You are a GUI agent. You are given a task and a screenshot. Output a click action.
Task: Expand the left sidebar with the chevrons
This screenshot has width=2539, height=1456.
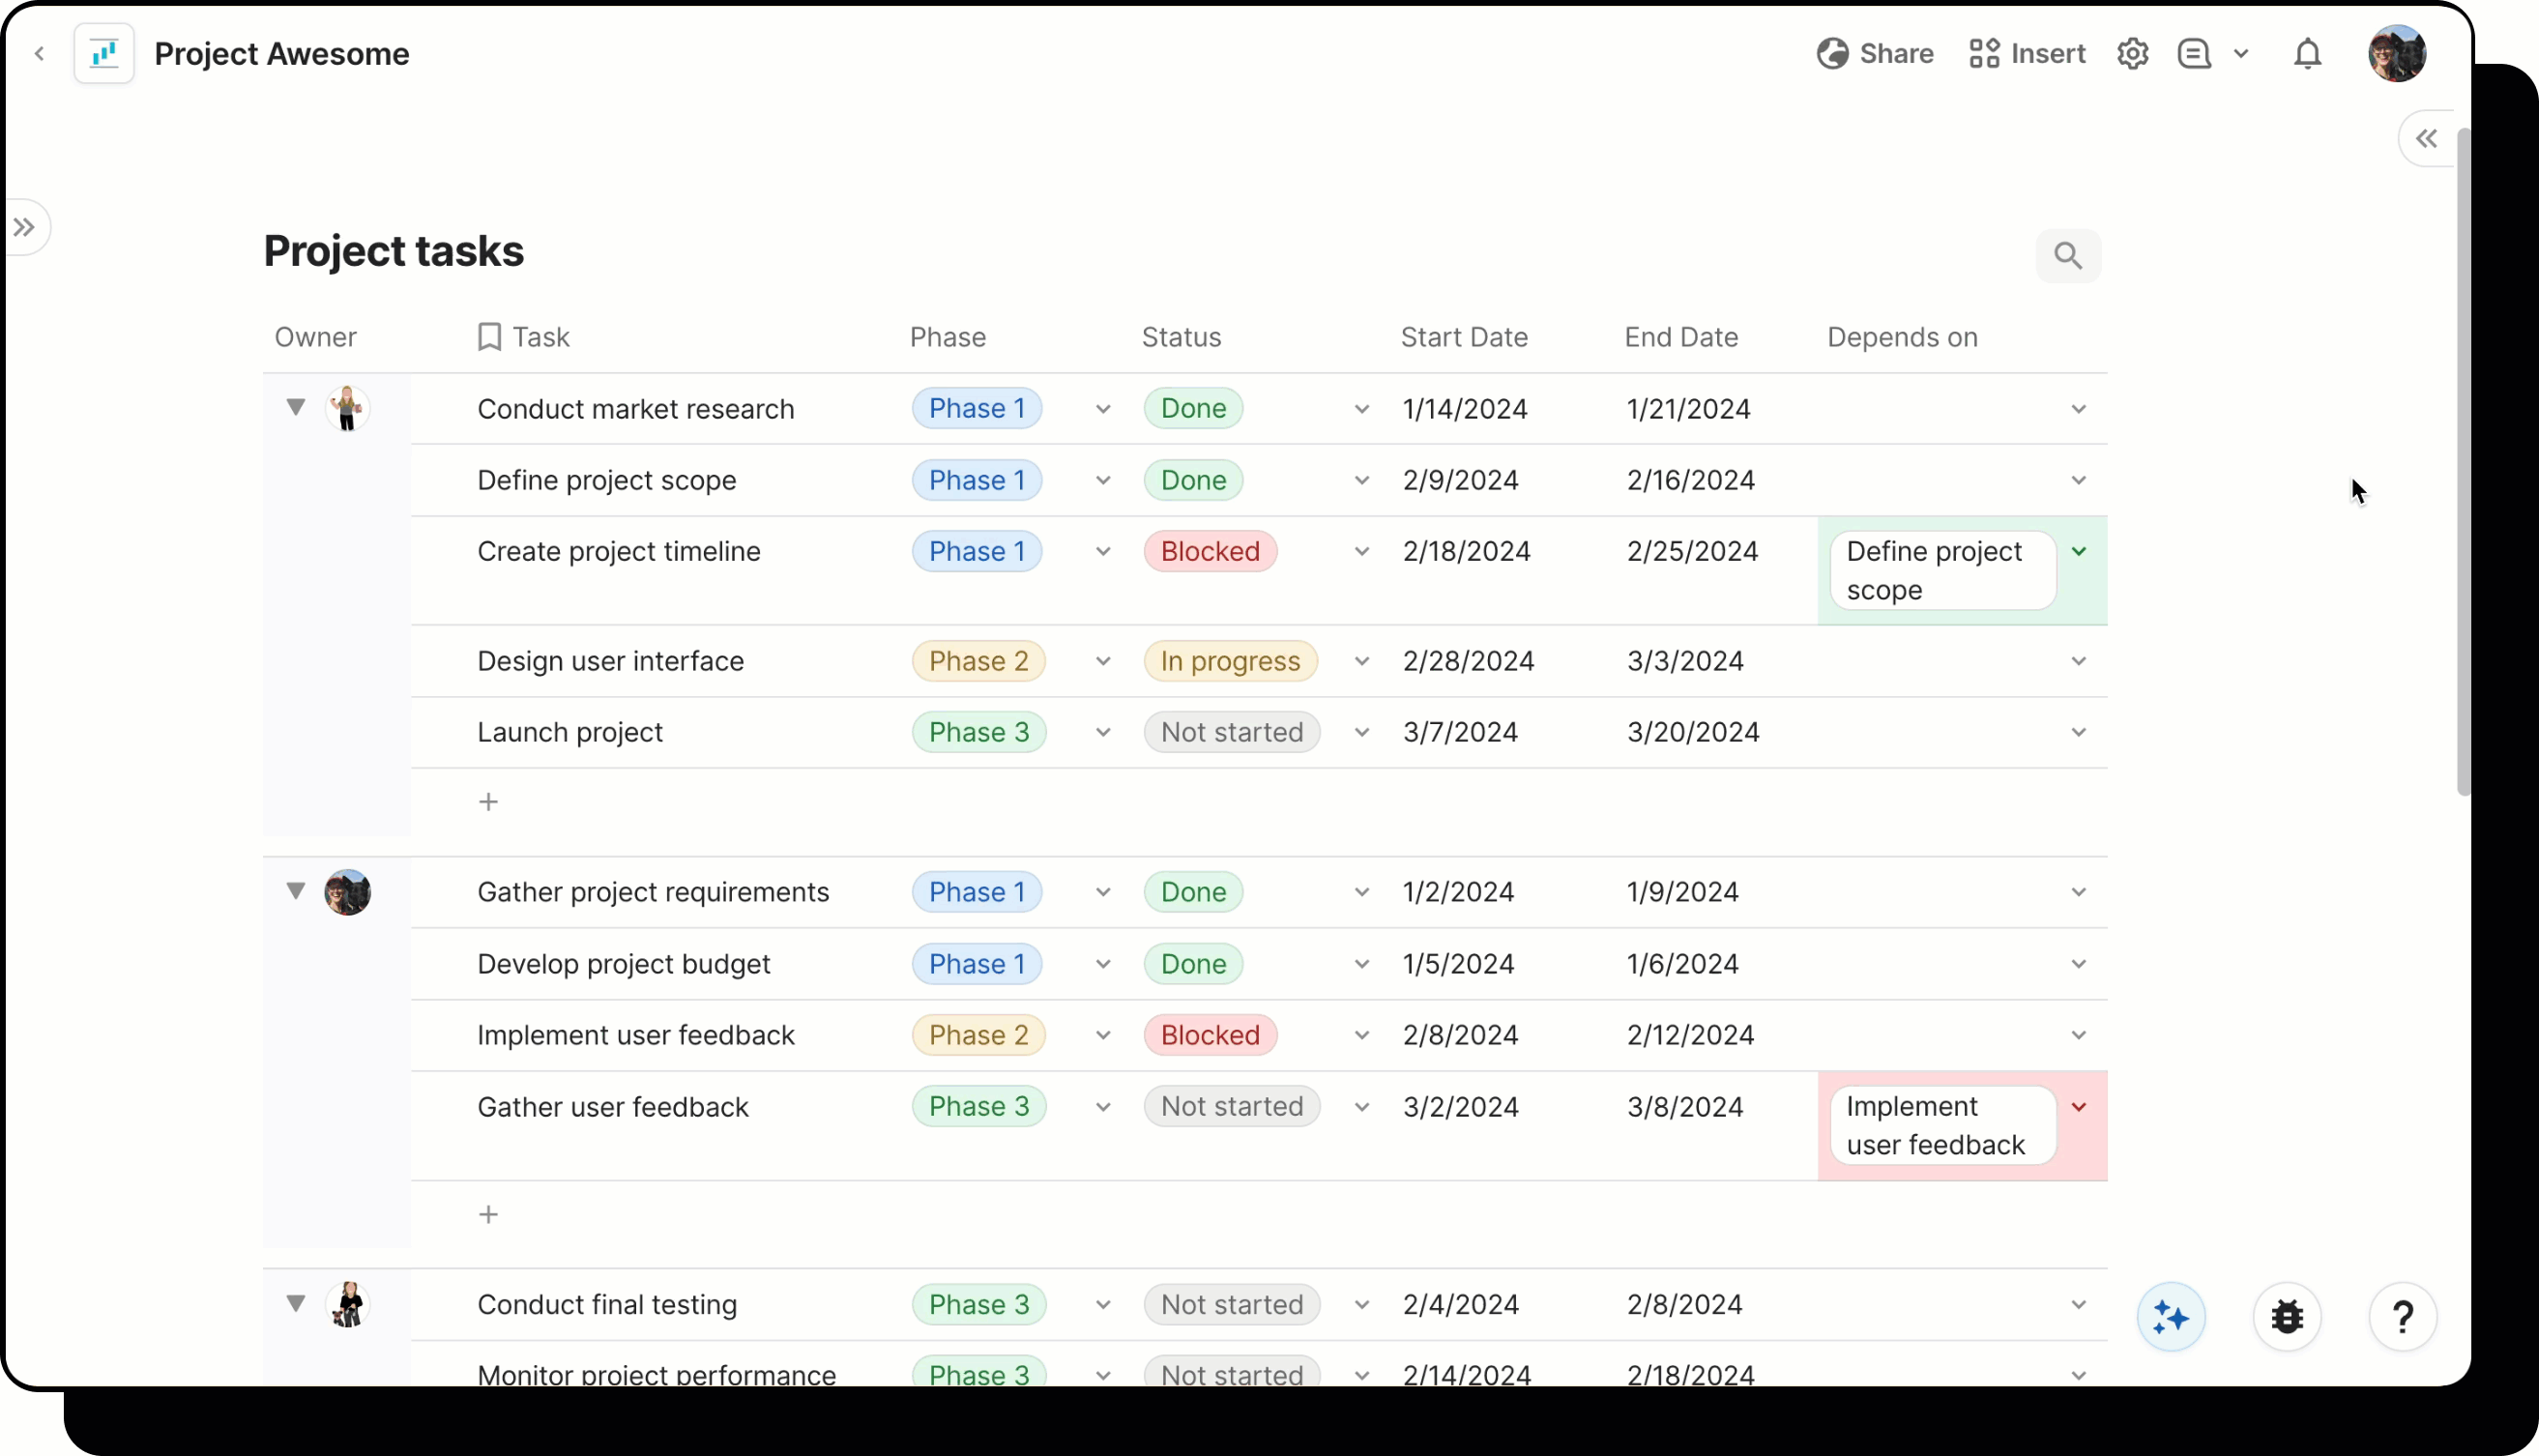point(26,227)
